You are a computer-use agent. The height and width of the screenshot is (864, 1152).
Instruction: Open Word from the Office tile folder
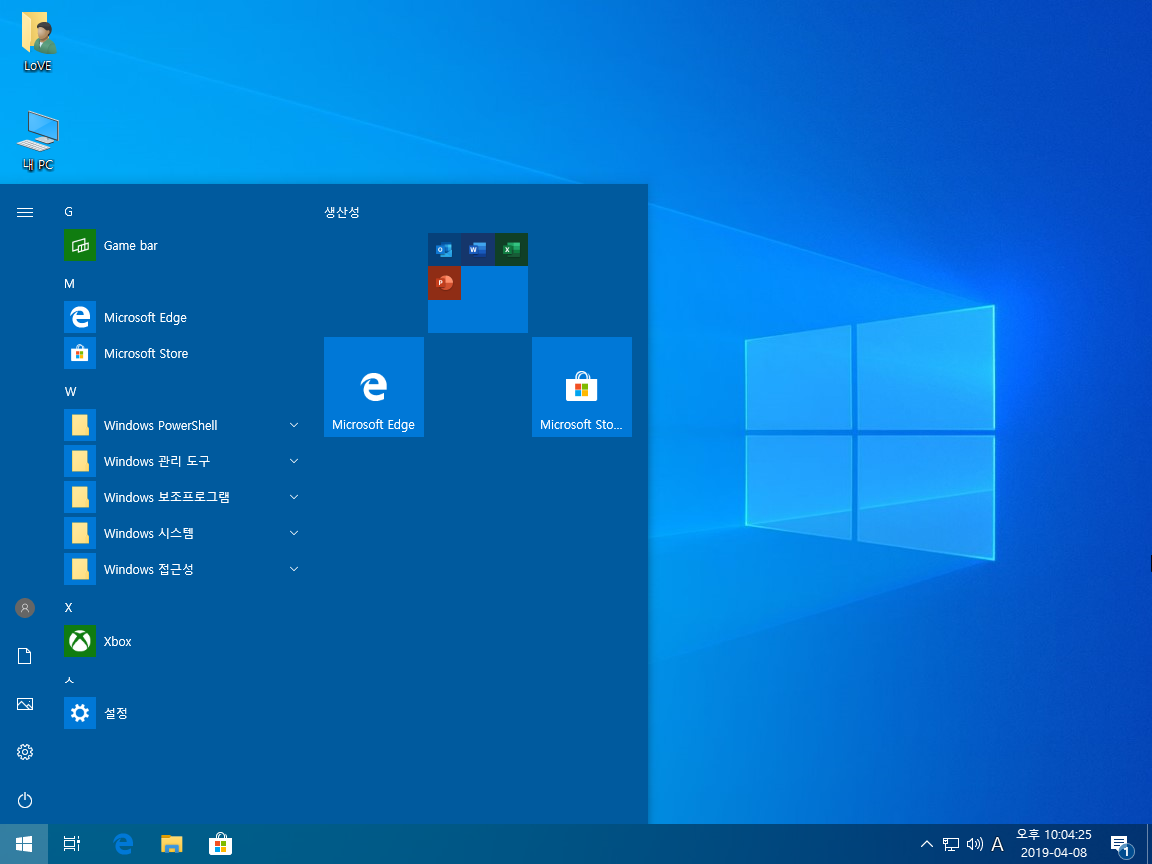(478, 250)
